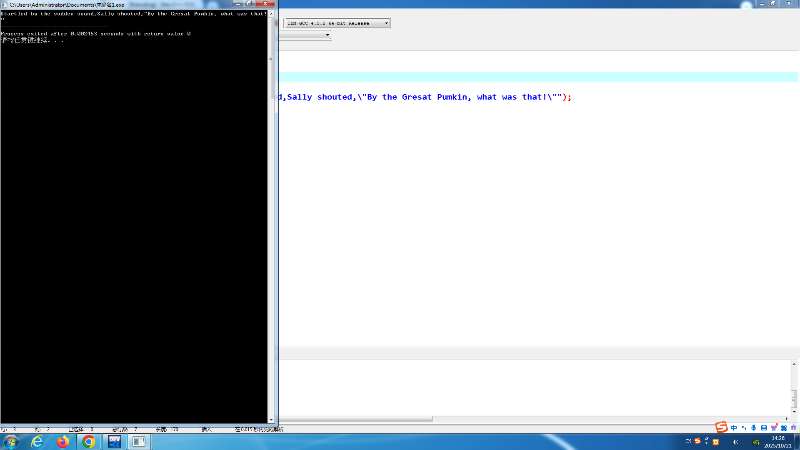Open the volume speaker tray icon

(736, 442)
